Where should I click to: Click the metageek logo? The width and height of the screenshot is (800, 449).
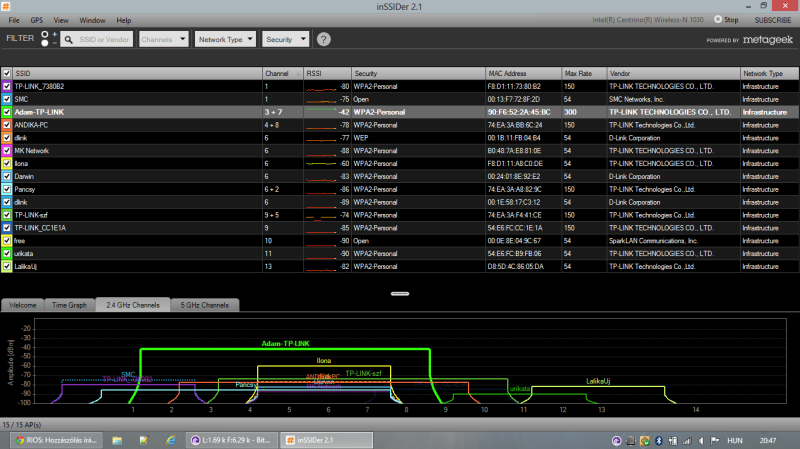click(x=767, y=39)
